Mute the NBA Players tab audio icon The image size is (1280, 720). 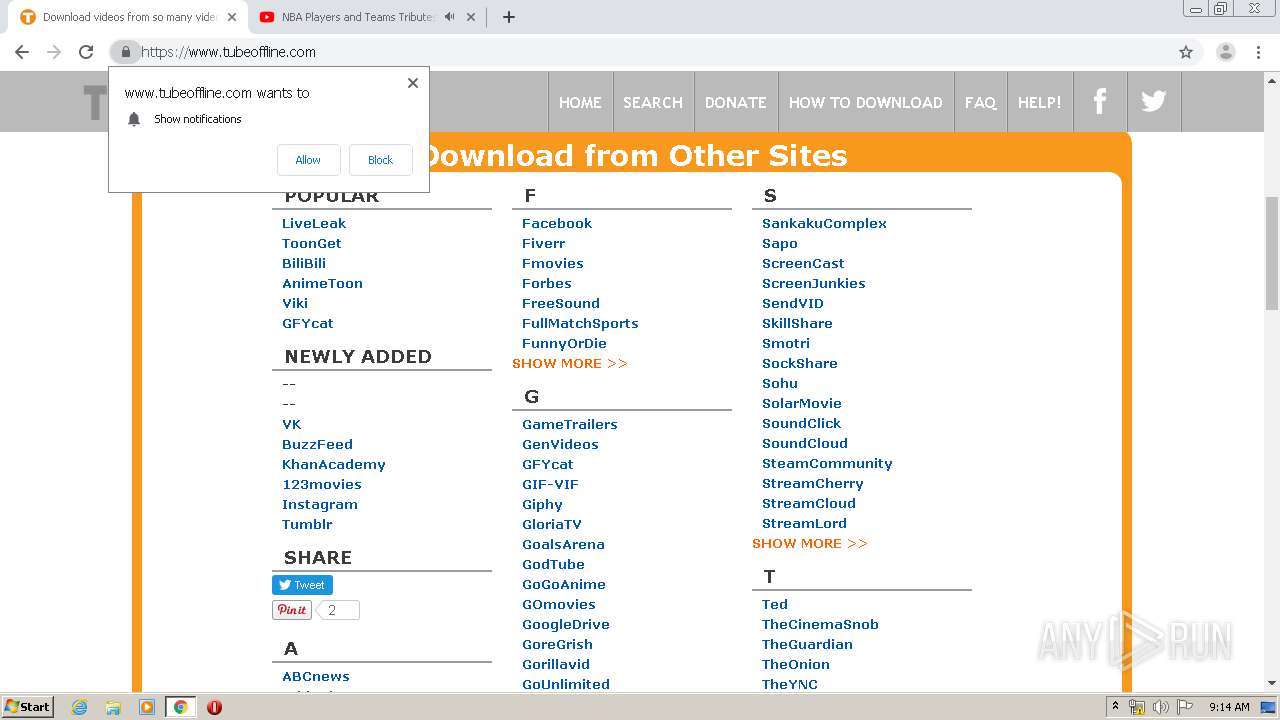(x=449, y=17)
